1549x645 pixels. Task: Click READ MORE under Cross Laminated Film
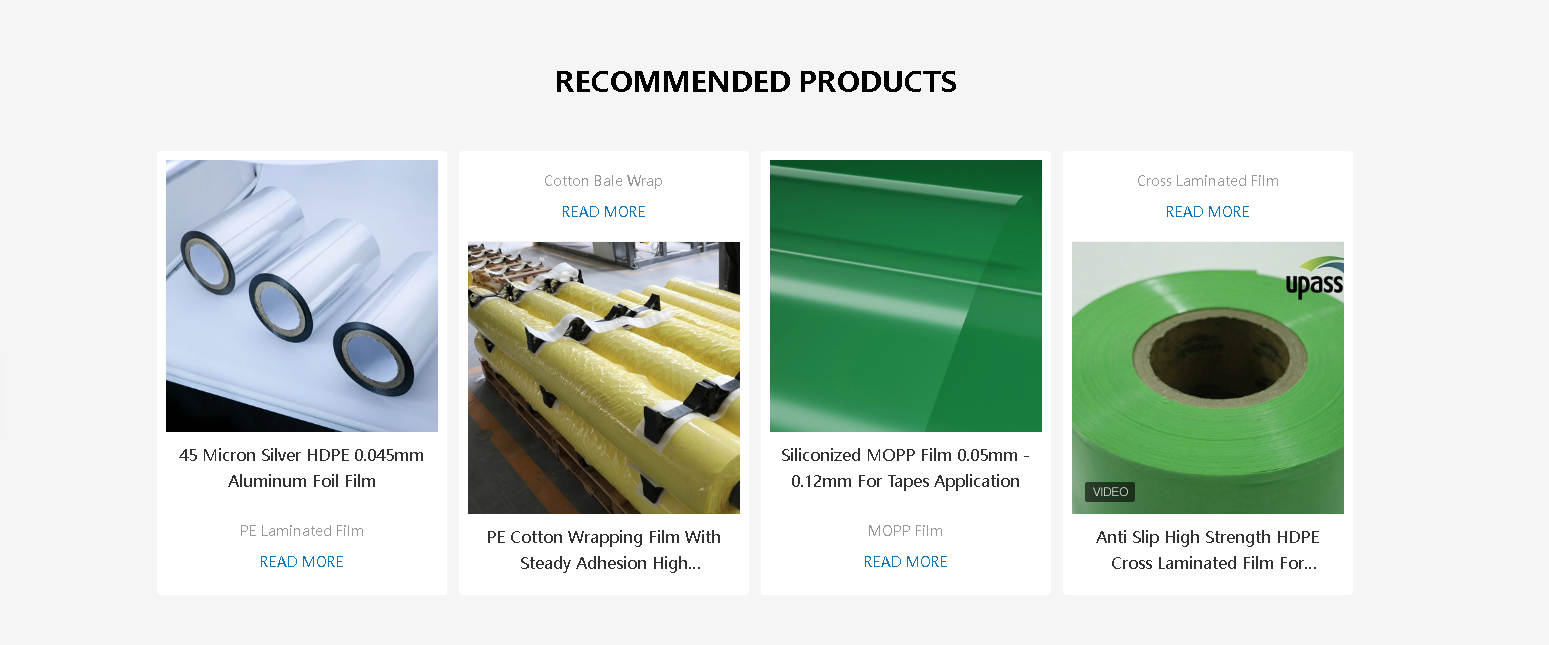pyautogui.click(x=1208, y=212)
